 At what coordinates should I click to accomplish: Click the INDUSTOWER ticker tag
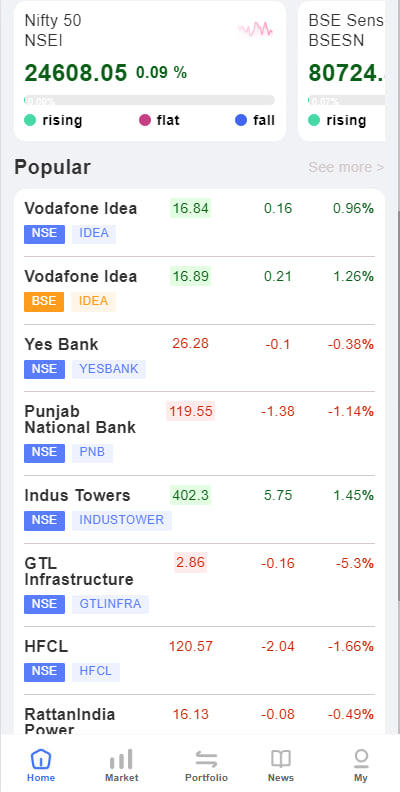[x=122, y=520]
